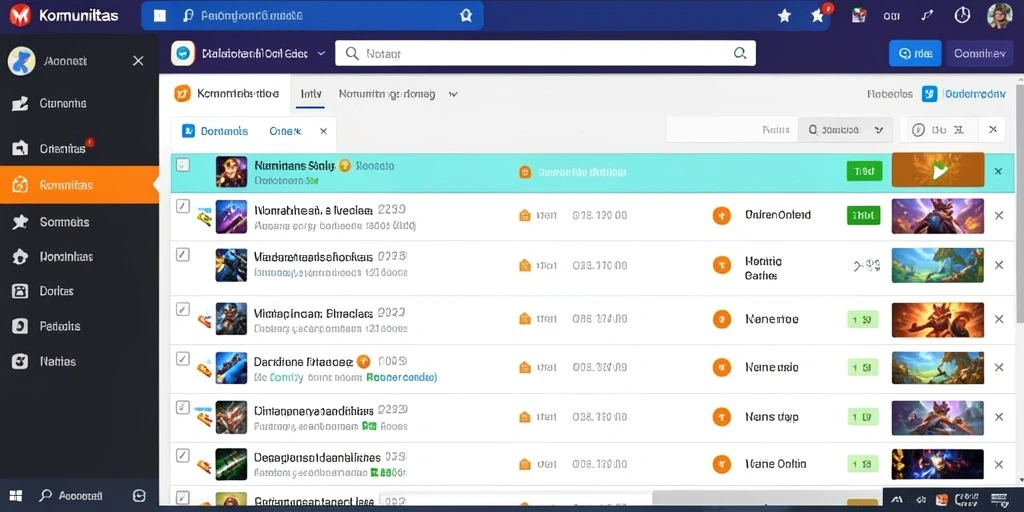This screenshot has height=512, width=1024.
Task: Click the taskbar search box
Action: (x=72, y=496)
